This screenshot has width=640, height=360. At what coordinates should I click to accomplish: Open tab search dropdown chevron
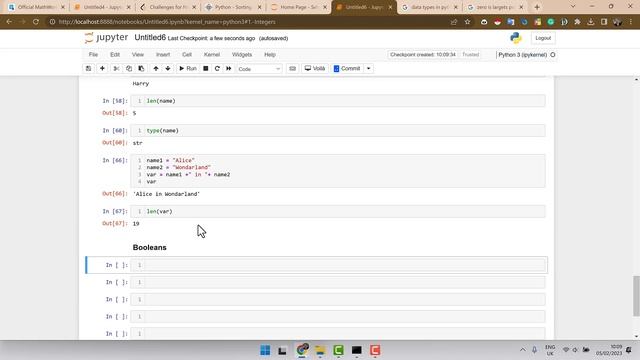click(x=573, y=7)
